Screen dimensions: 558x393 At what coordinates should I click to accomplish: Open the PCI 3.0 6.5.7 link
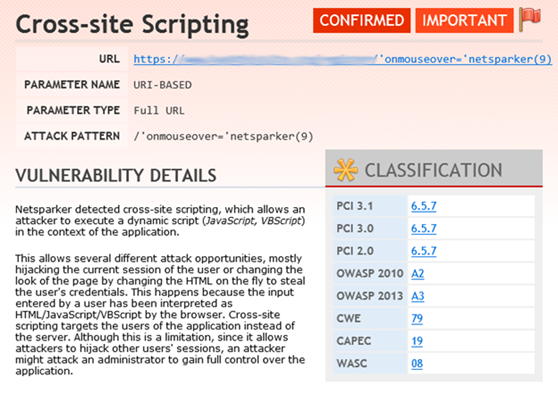point(423,228)
